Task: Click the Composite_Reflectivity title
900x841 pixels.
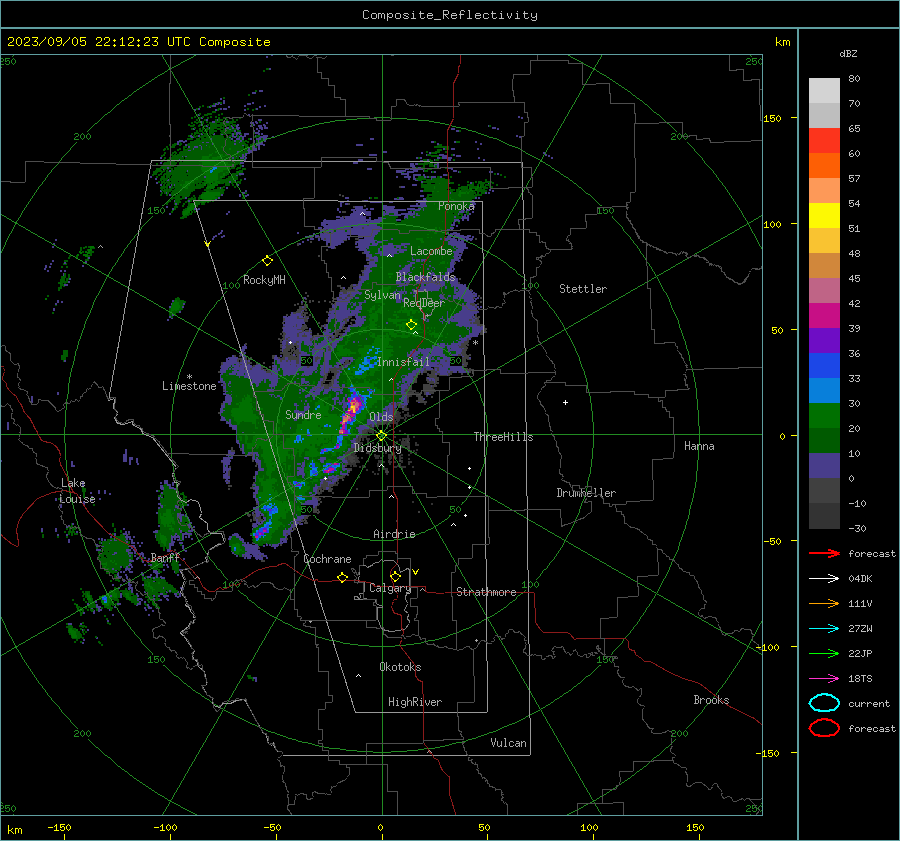Action: pos(450,15)
